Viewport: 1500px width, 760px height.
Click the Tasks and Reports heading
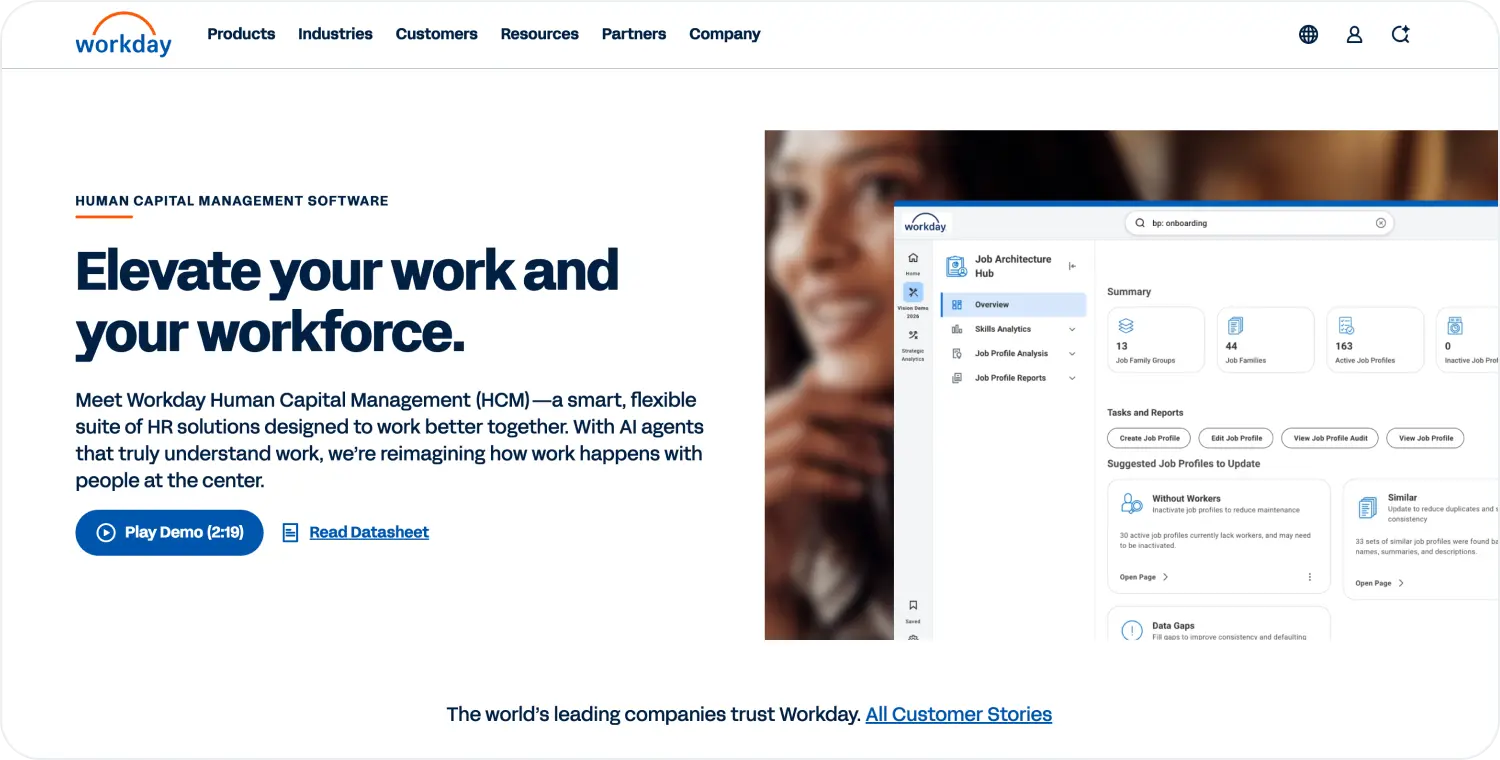point(1145,413)
